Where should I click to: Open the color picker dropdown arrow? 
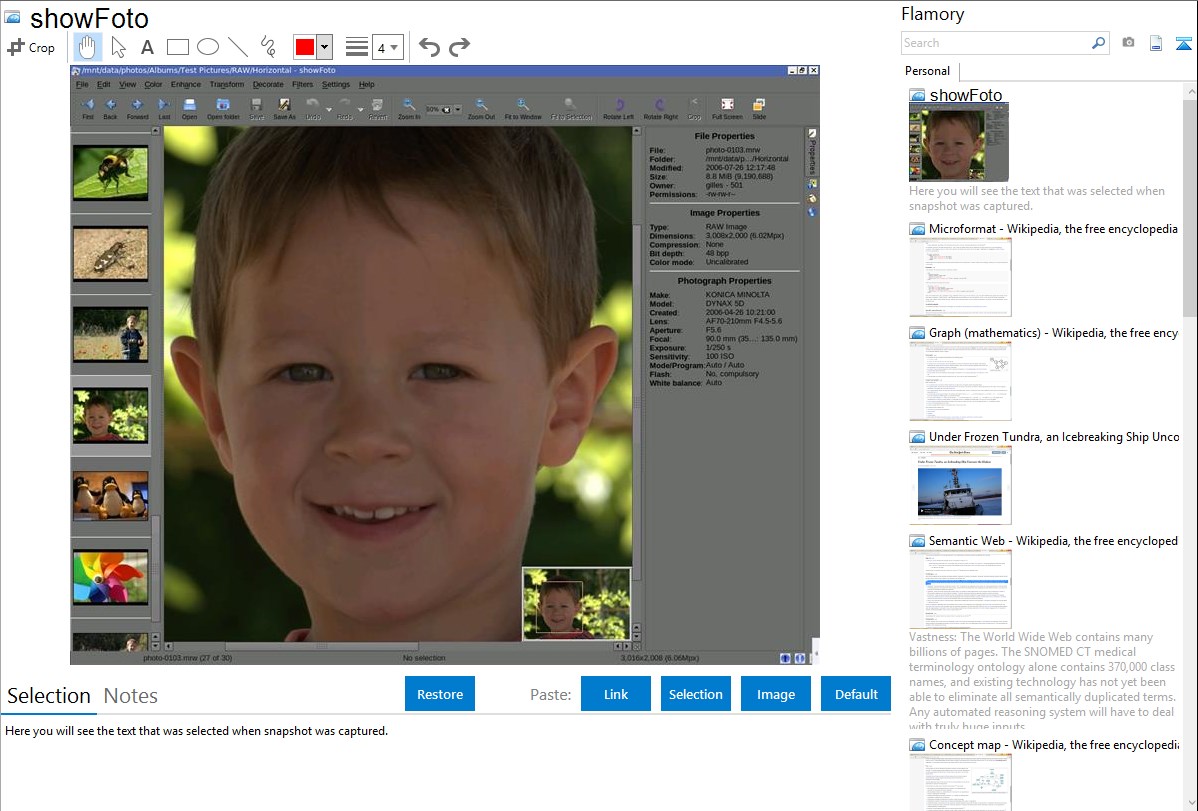click(x=325, y=47)
